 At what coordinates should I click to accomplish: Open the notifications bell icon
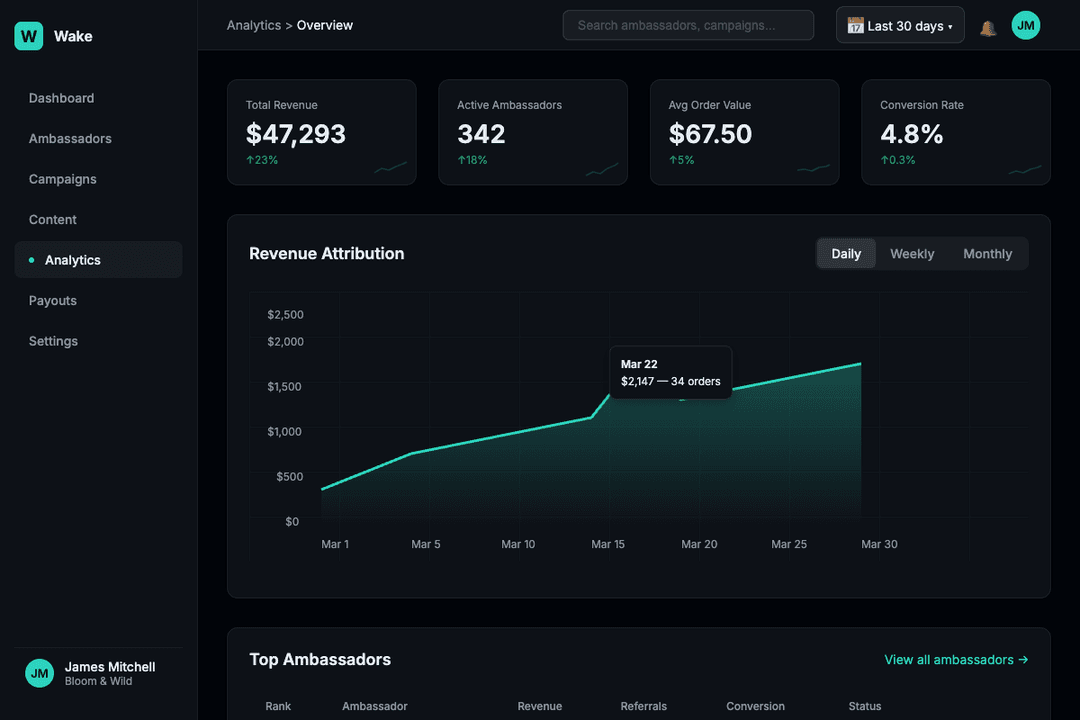[988, 25]
